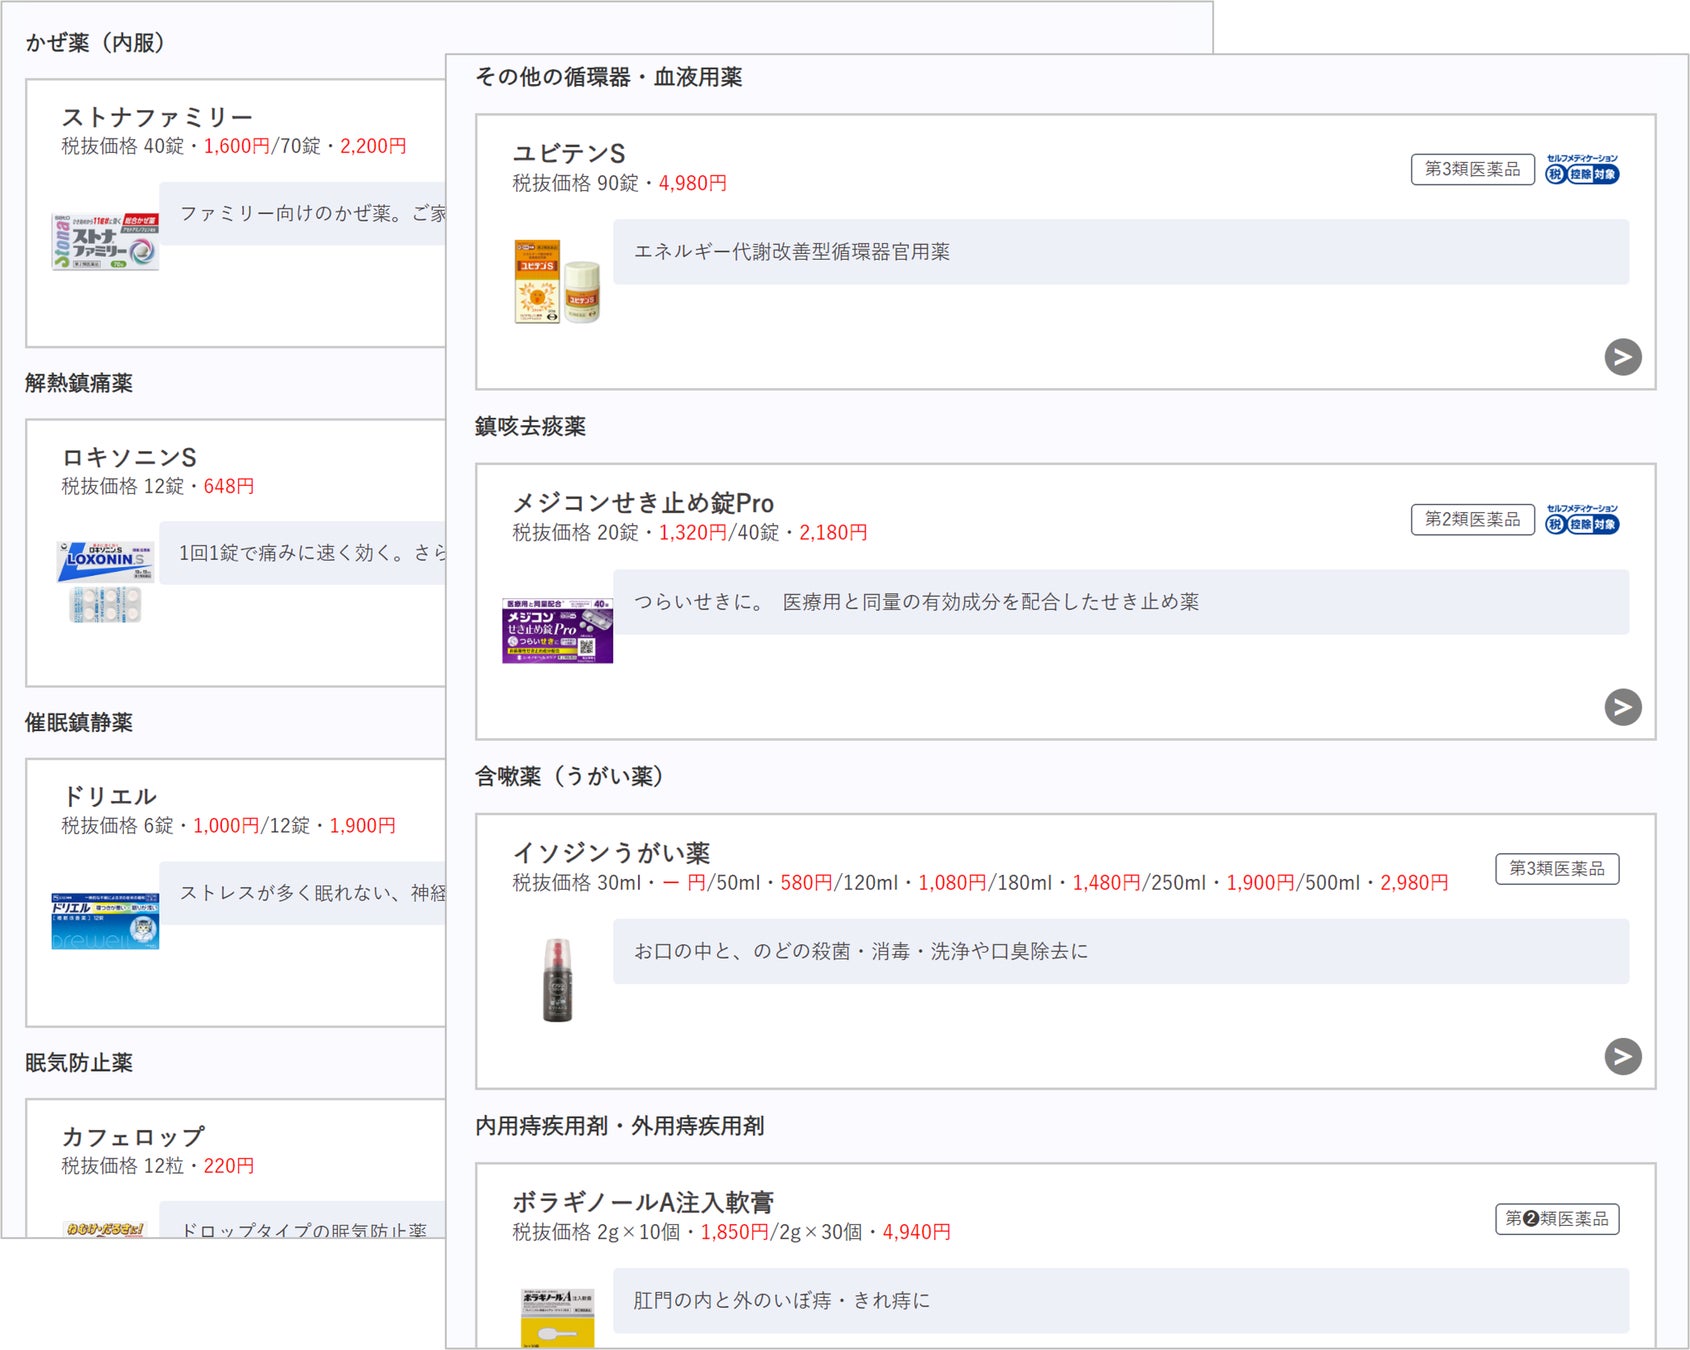Click the 解熱鎮痛薬 heading in back panel

[x=79, y=383]
